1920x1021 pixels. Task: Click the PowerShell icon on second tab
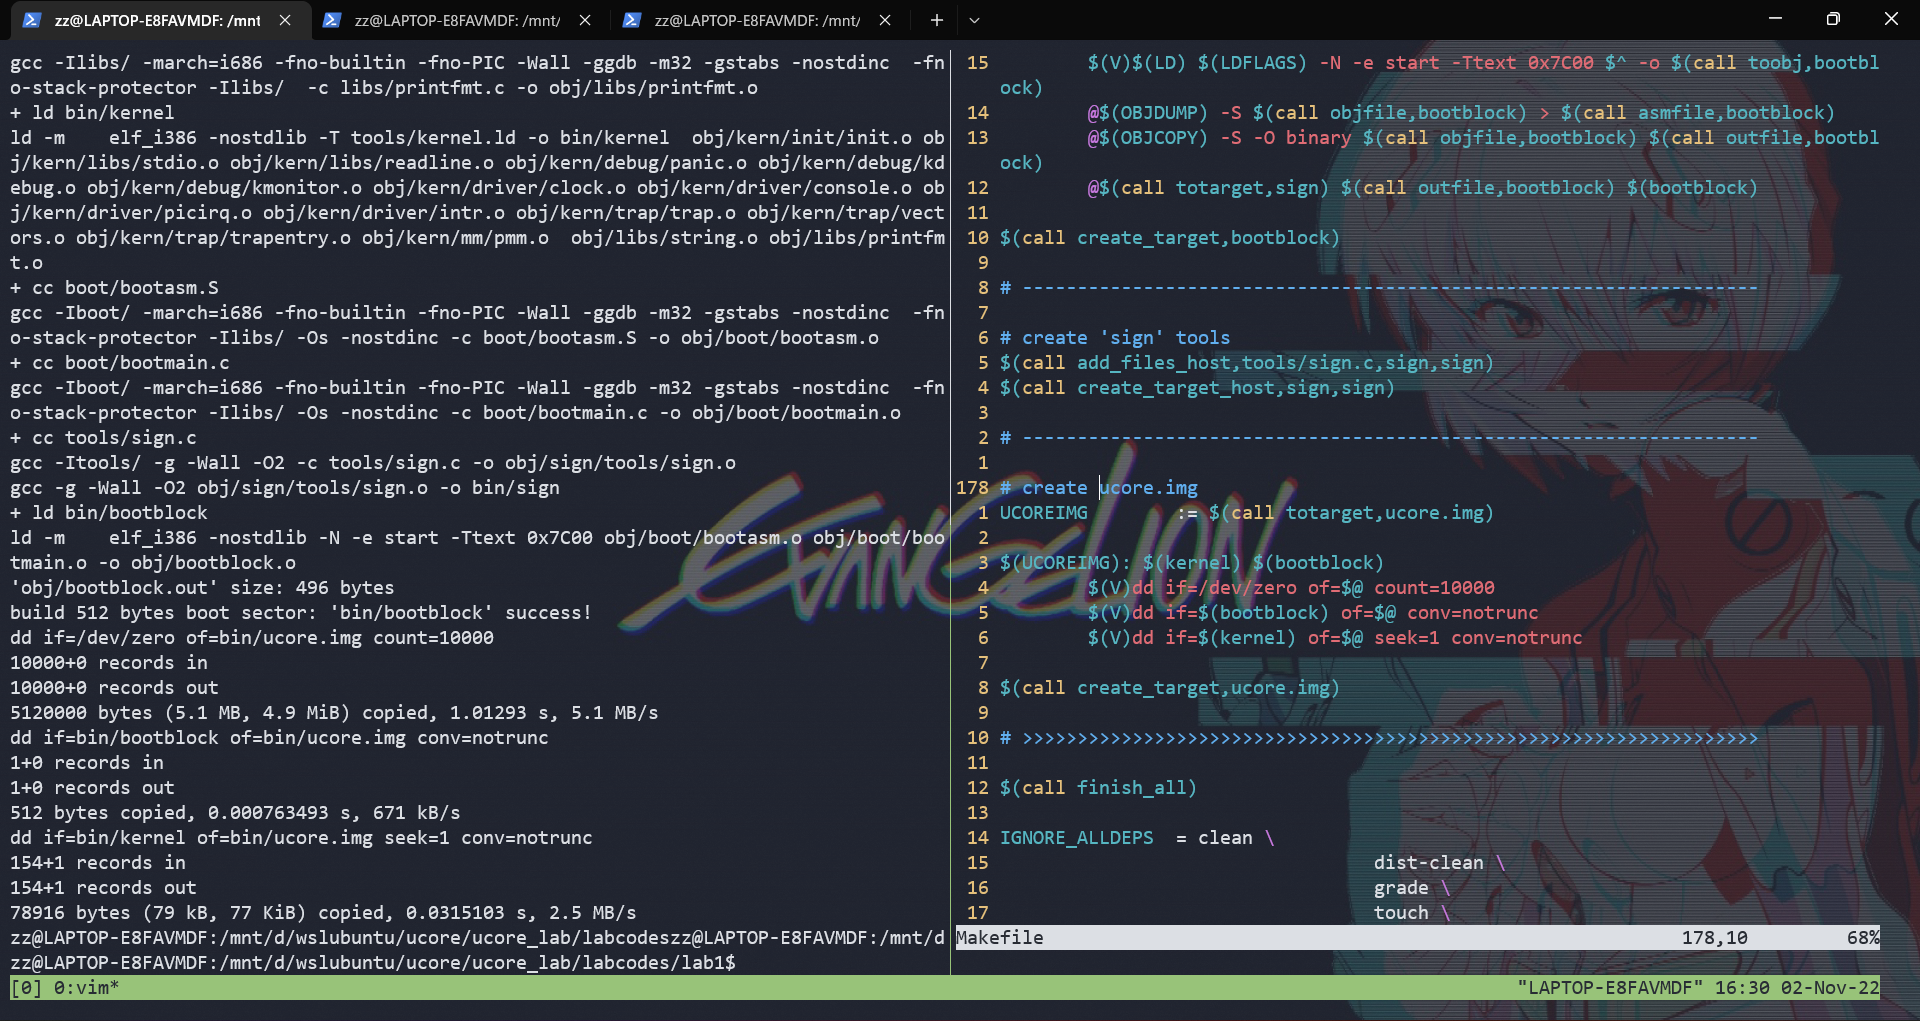pyautogui.click(x=332, y=20)
